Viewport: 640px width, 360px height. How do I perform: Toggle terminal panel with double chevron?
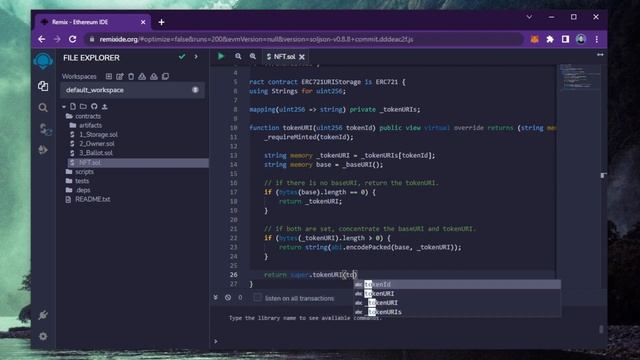[216, 298]
